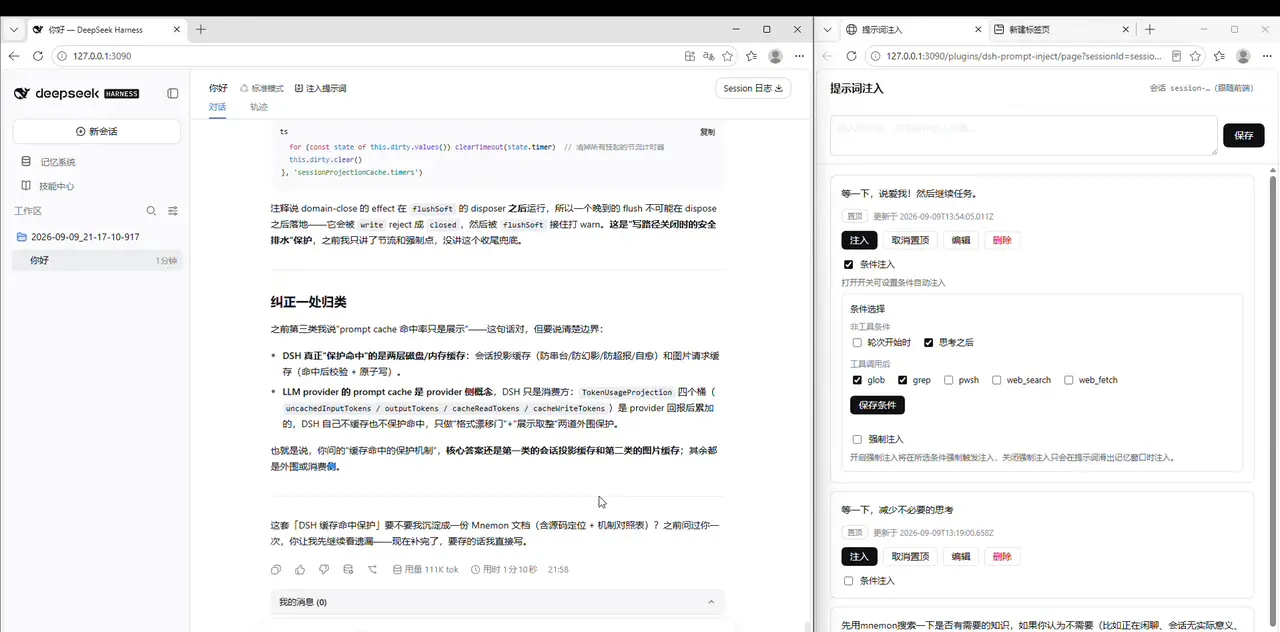Image resolution: width=1280 pixels, height=632 pixels.
Task: Open favorites list in the right browser window
Action: coord(1219,56)
